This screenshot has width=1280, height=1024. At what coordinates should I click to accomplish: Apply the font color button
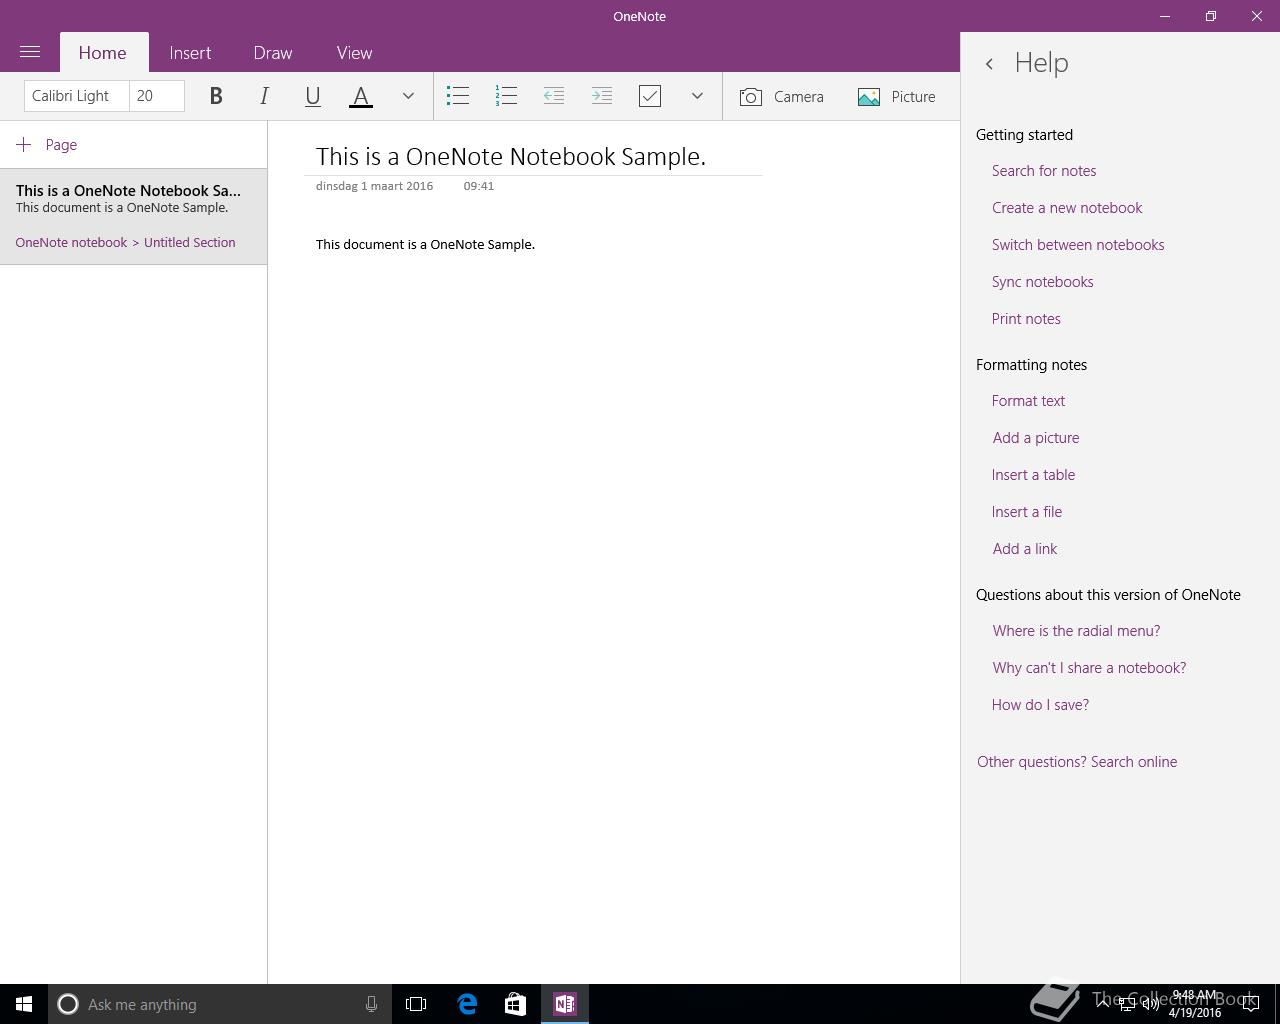pyautogui.click(x=361, y=96)
